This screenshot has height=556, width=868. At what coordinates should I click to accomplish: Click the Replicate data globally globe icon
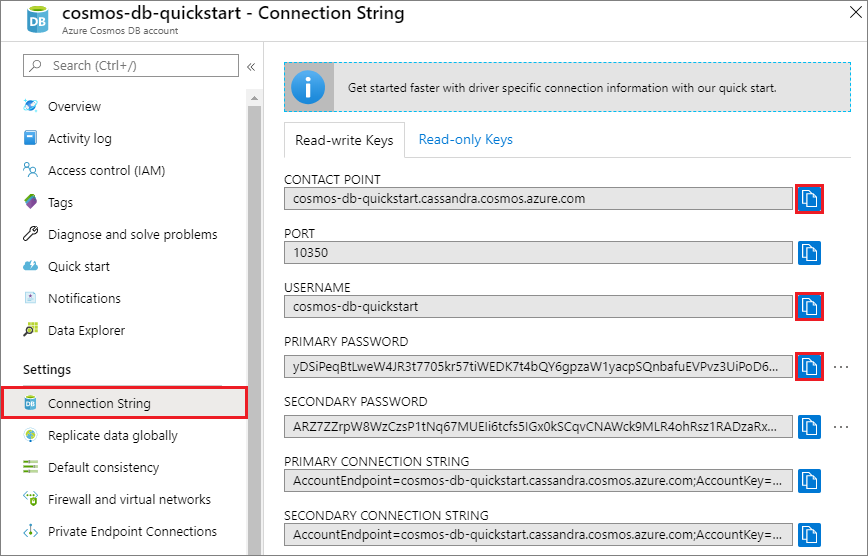30,435
